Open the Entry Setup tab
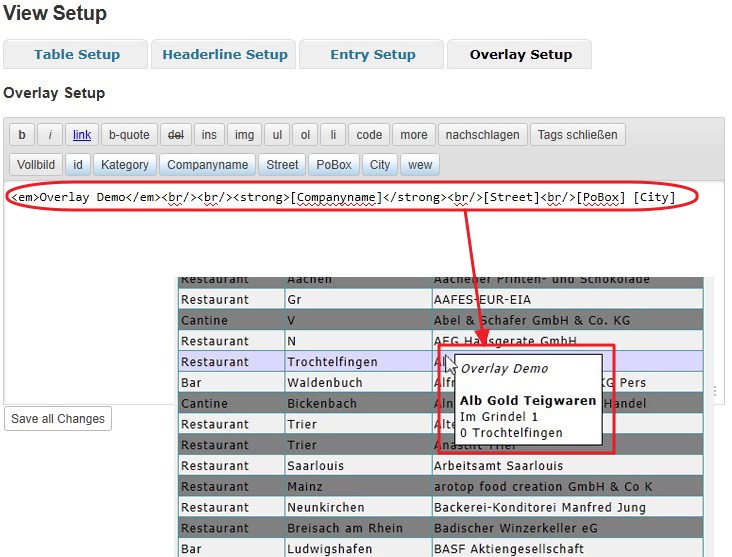Screen dimensions: 732x557 click(373, 54)
